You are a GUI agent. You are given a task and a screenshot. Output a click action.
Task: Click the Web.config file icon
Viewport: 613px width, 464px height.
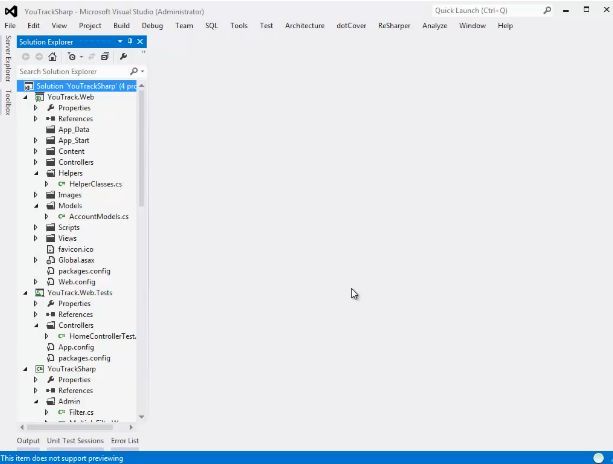50,281
